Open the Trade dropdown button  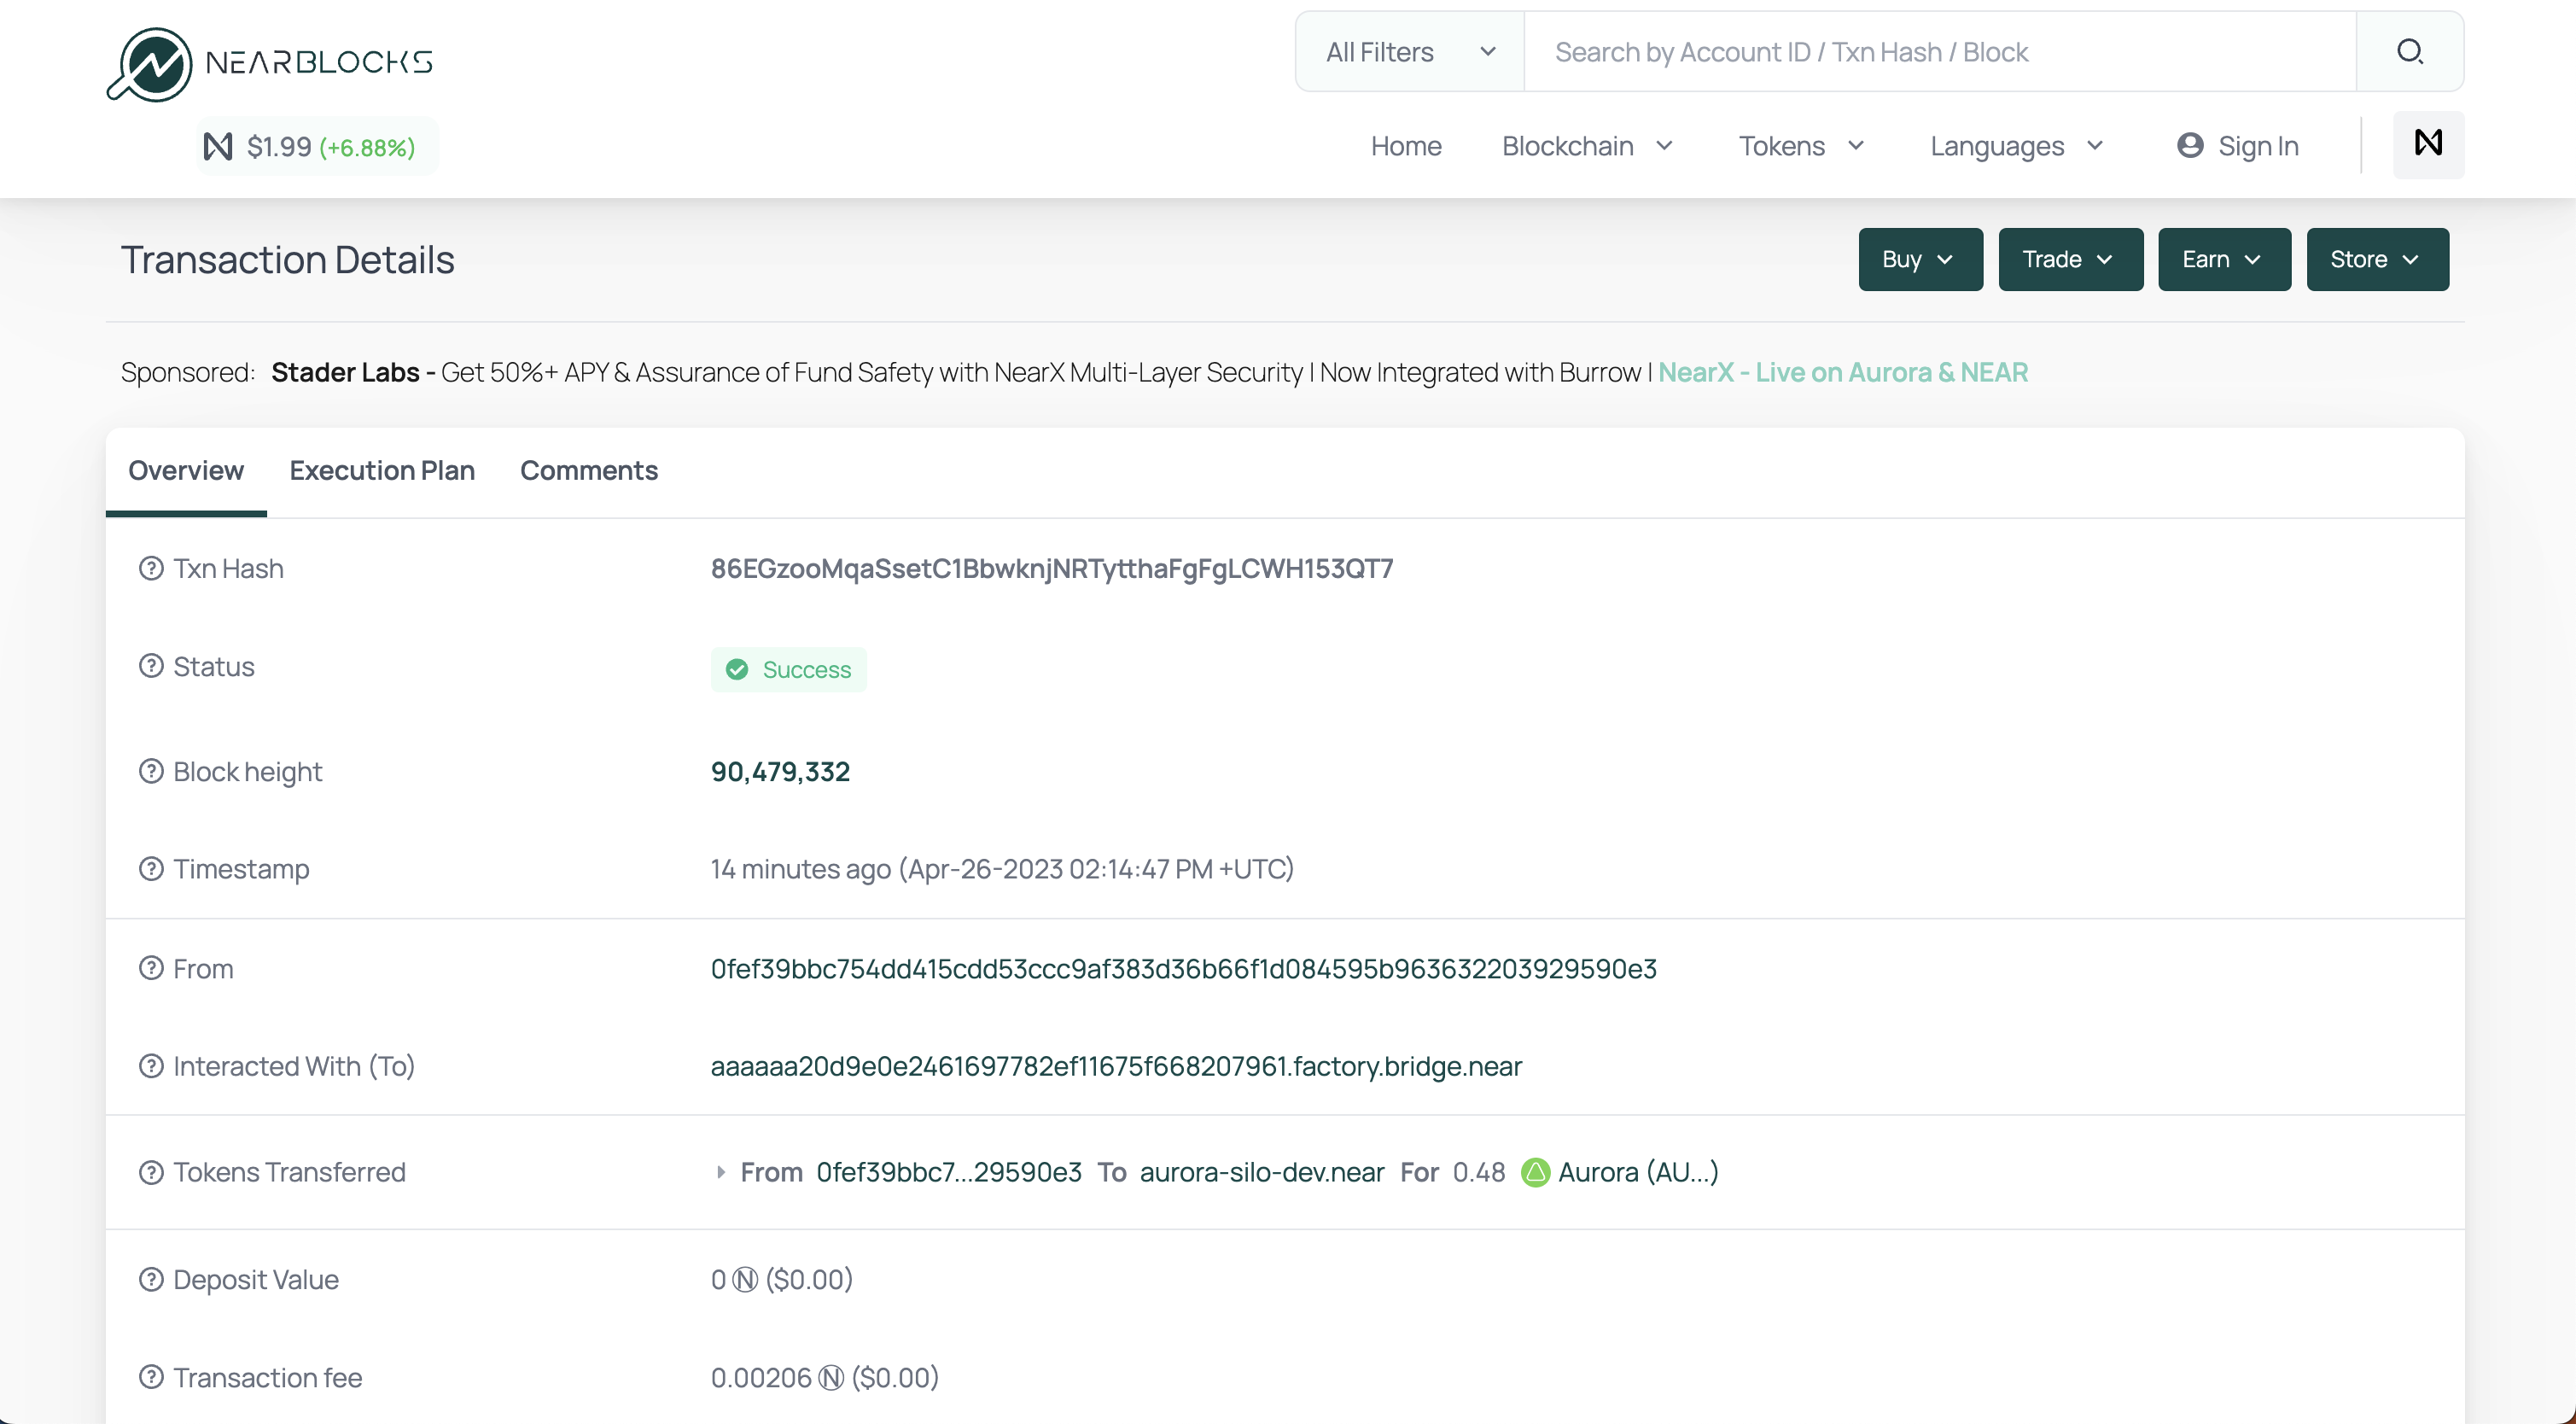(x=2070, y=259)
